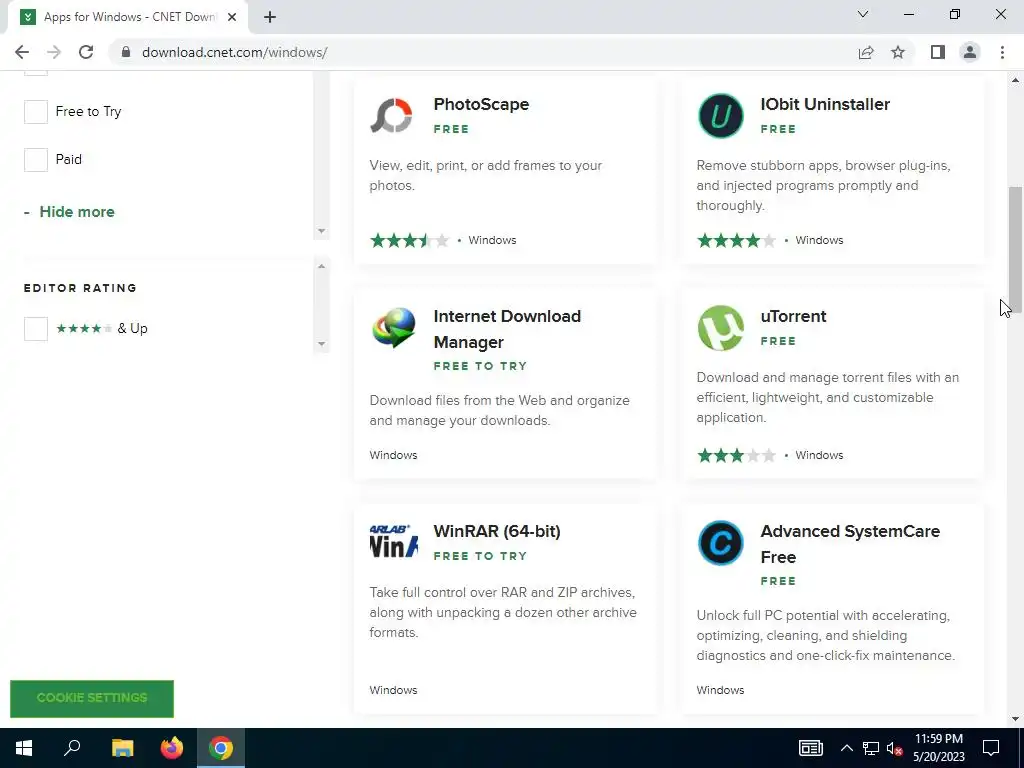Toggle the browser side panel
The height and width of the screenshot is (768, 1024).
[938, 52]
